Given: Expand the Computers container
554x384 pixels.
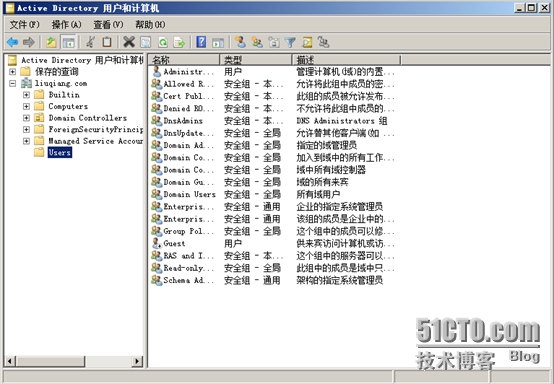Looking at the screenshot, I should coord(26,106).
